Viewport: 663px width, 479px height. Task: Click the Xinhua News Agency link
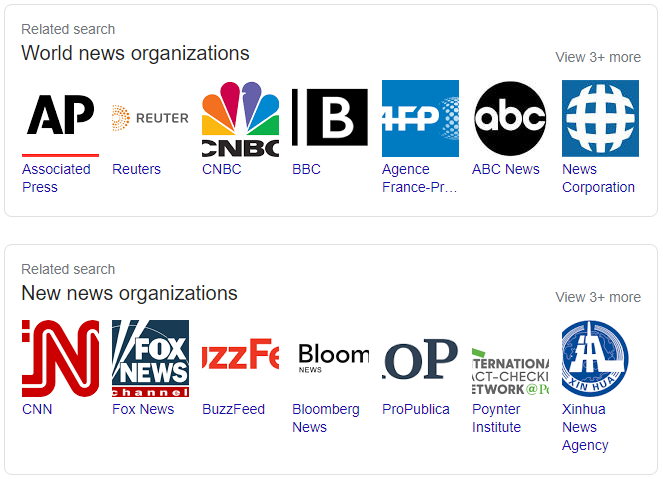585,427
